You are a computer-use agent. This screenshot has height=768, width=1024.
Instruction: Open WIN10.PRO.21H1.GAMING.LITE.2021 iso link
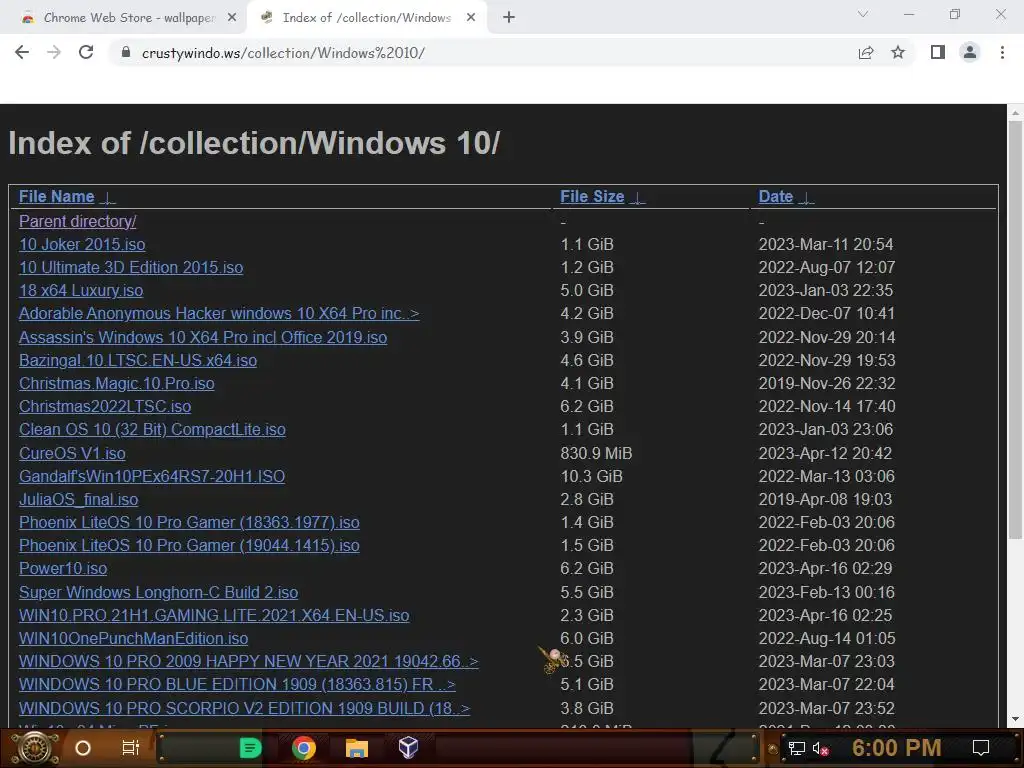214,615
